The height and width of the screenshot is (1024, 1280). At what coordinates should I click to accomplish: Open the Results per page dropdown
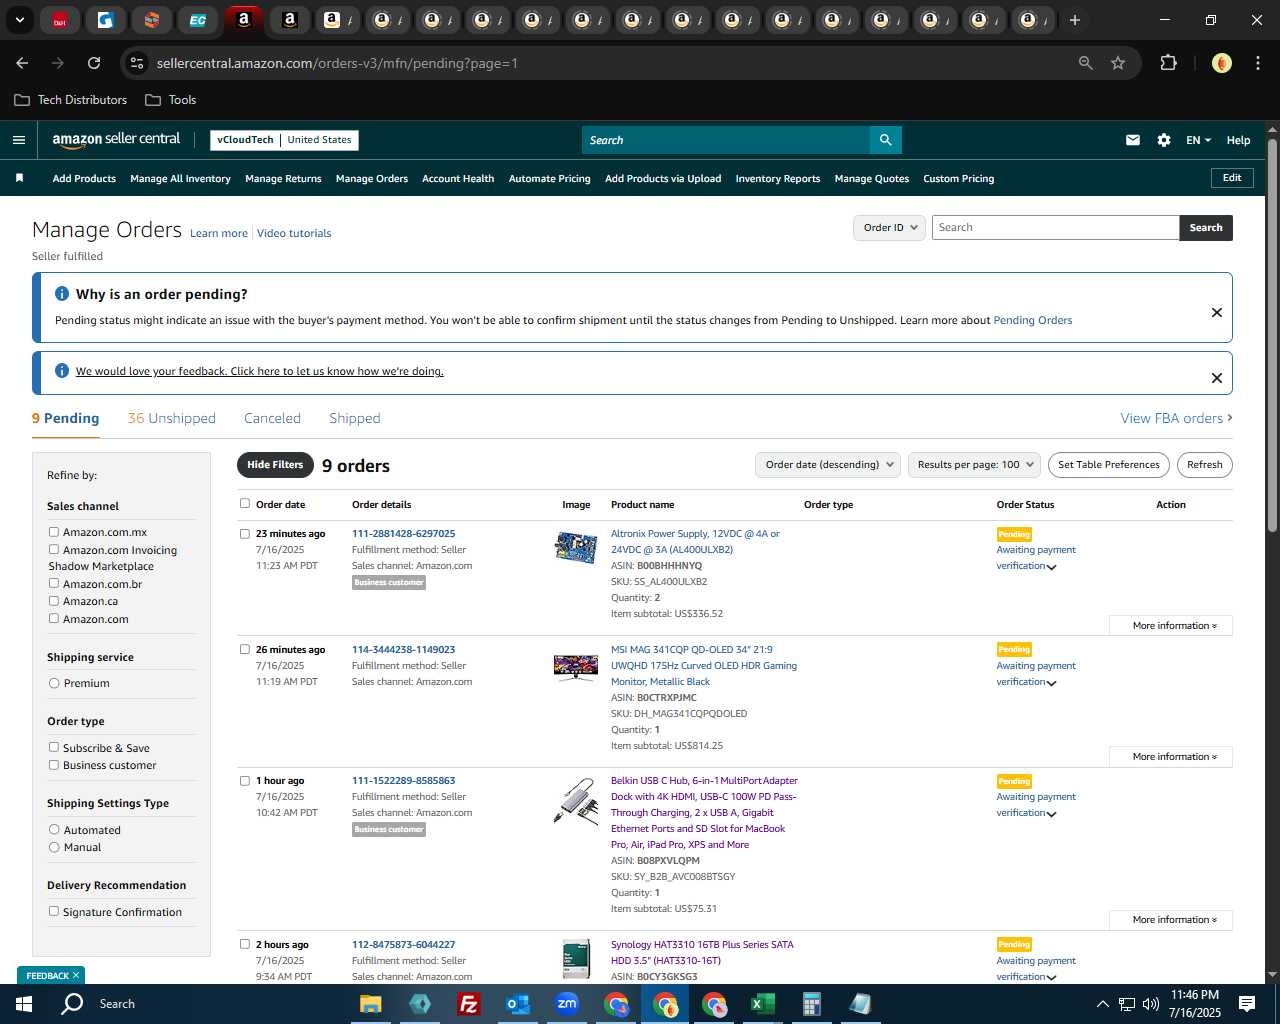click(974, 465)
